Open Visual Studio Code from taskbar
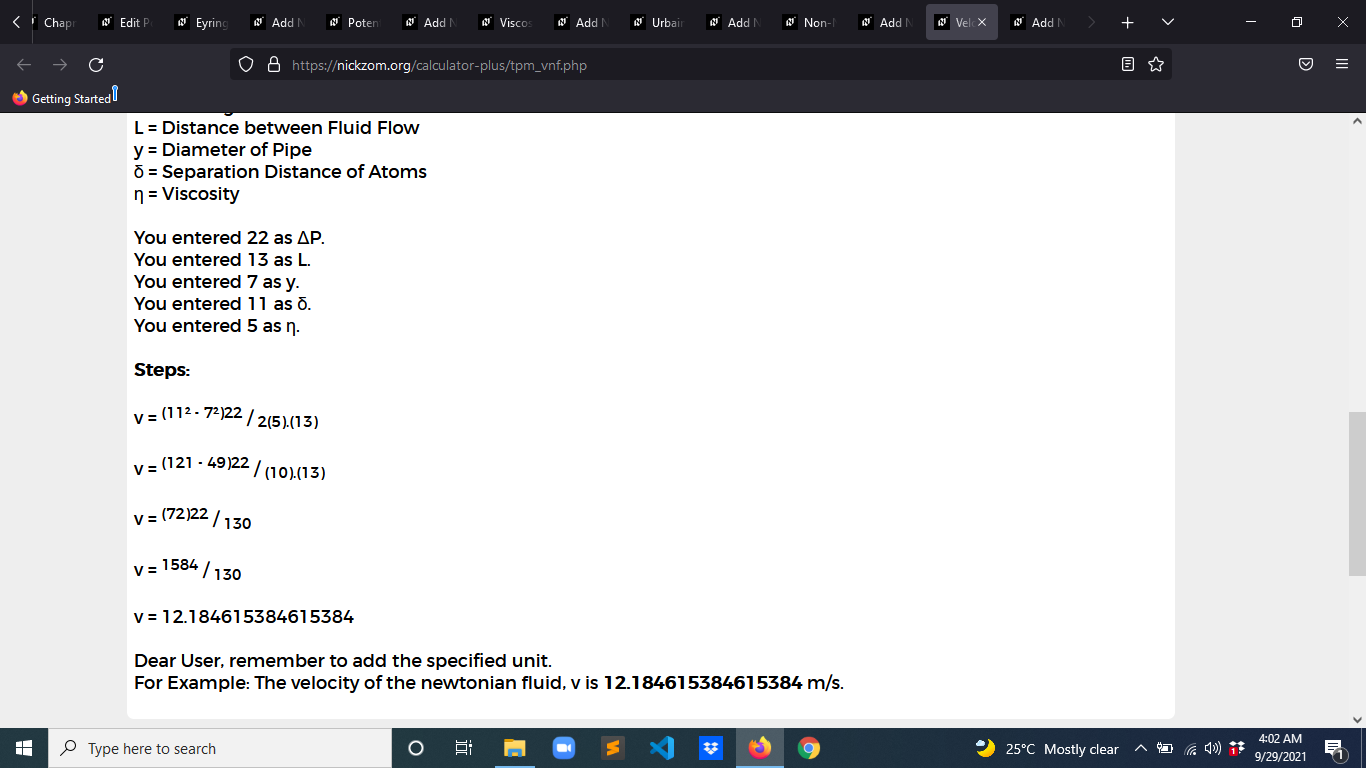 coord(661,748)
